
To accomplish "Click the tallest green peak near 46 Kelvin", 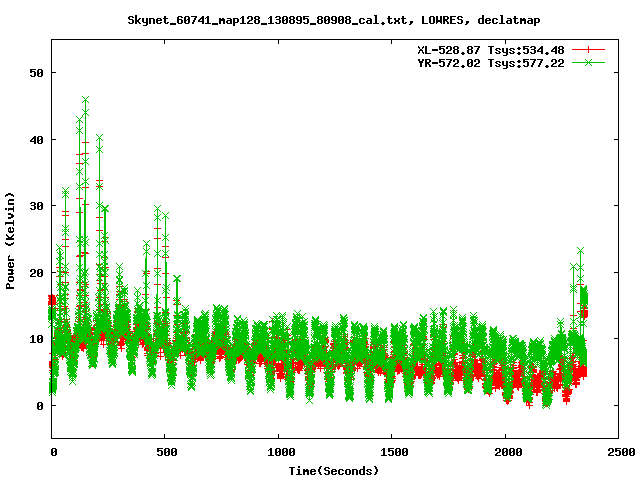I will tap(85, 100).
